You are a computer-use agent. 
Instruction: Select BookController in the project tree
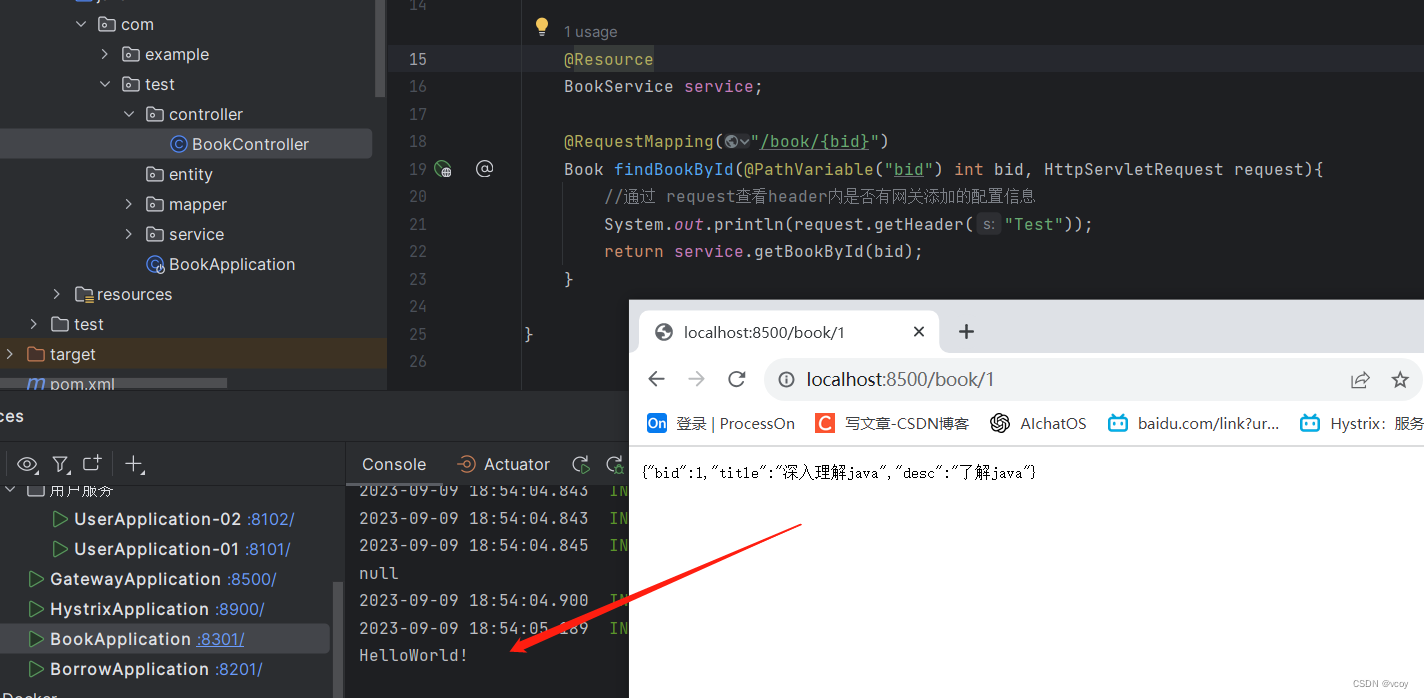pos(250,144)
